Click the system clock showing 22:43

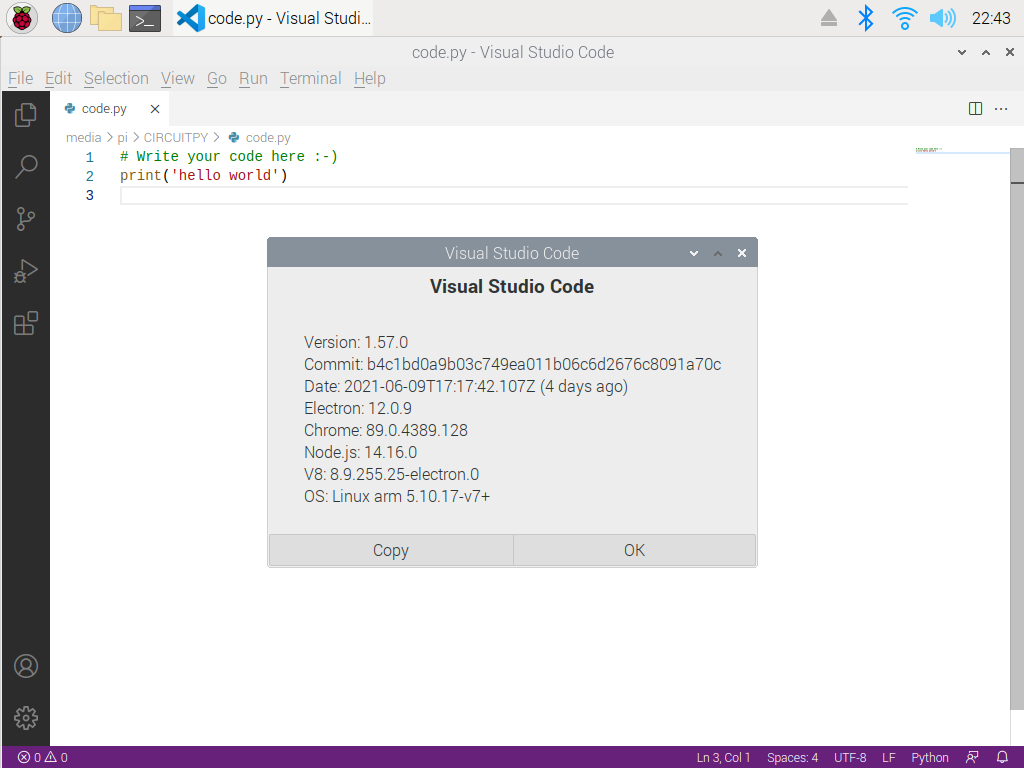(991, 18)
